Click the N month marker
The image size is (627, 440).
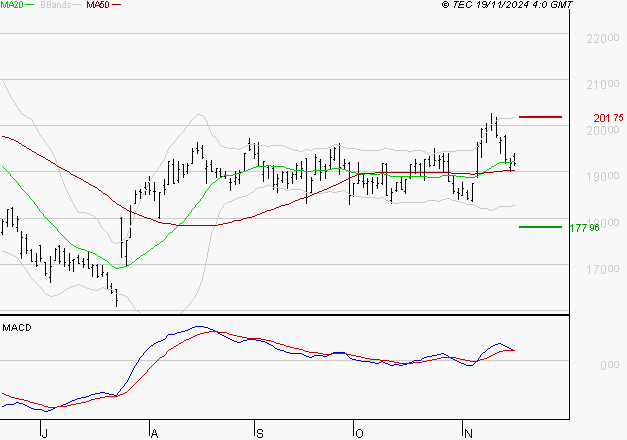click(468, 433)
